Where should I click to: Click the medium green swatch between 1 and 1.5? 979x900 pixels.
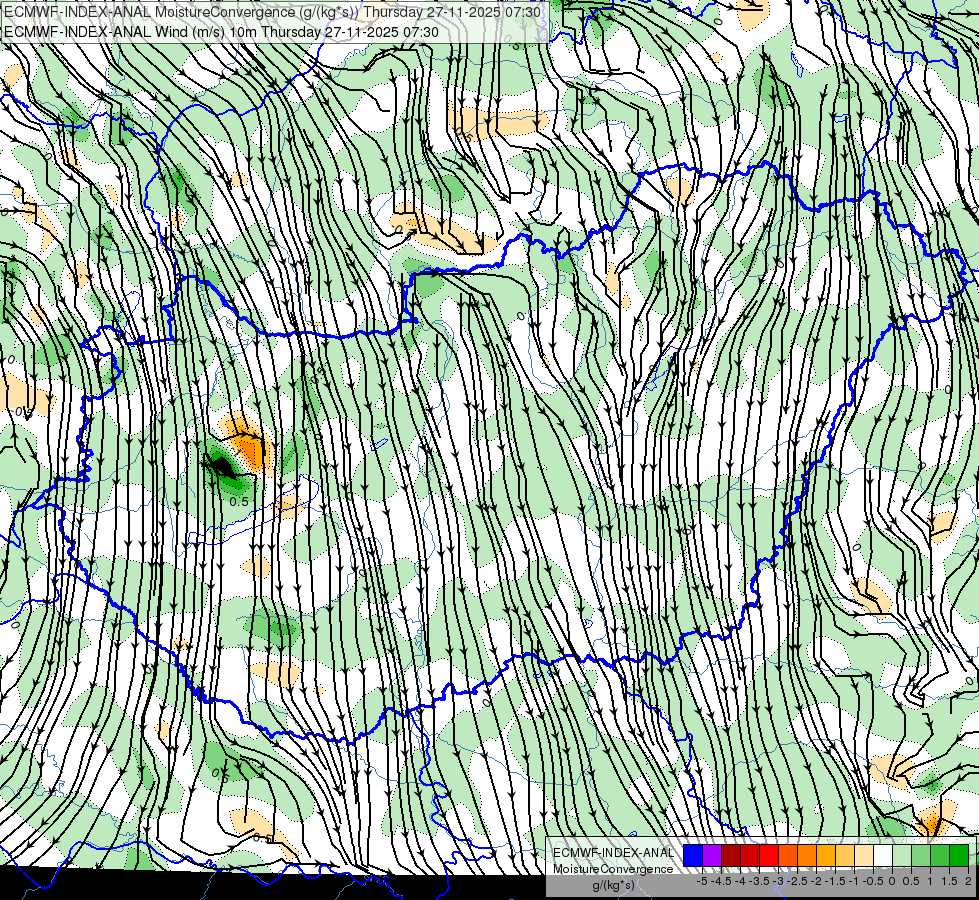(940, 855)
